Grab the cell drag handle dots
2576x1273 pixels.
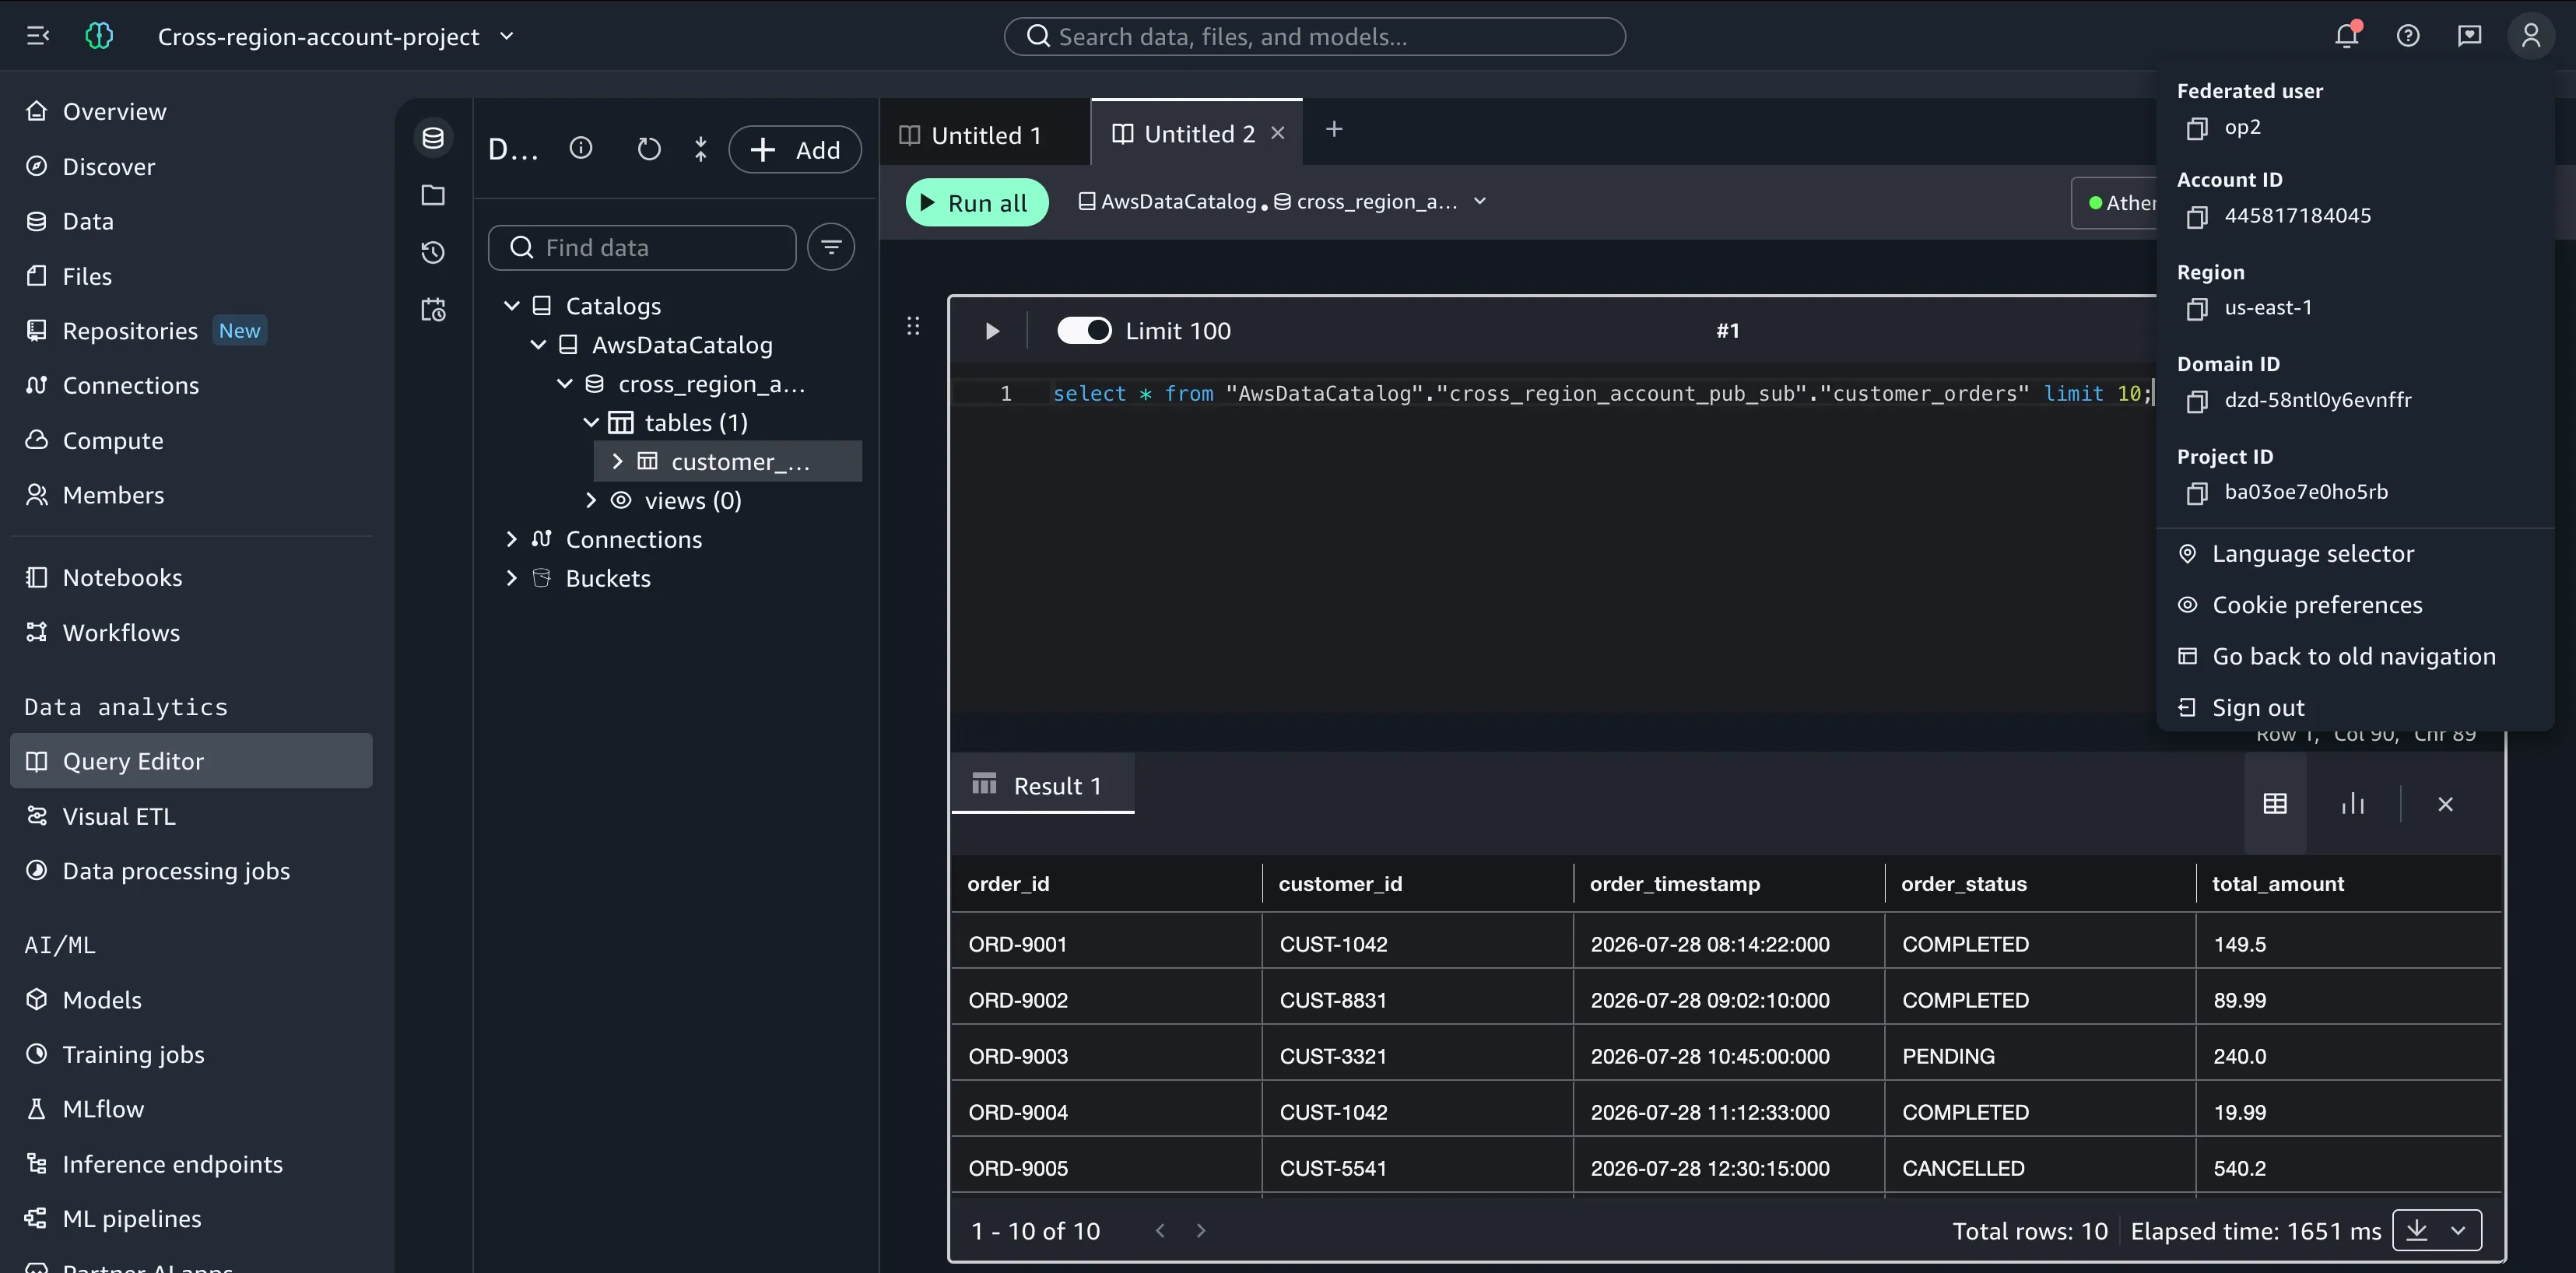point(913,326)
